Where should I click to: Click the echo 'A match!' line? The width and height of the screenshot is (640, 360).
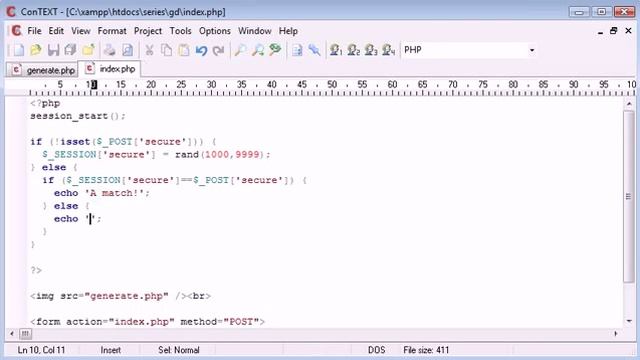[102, 193]
